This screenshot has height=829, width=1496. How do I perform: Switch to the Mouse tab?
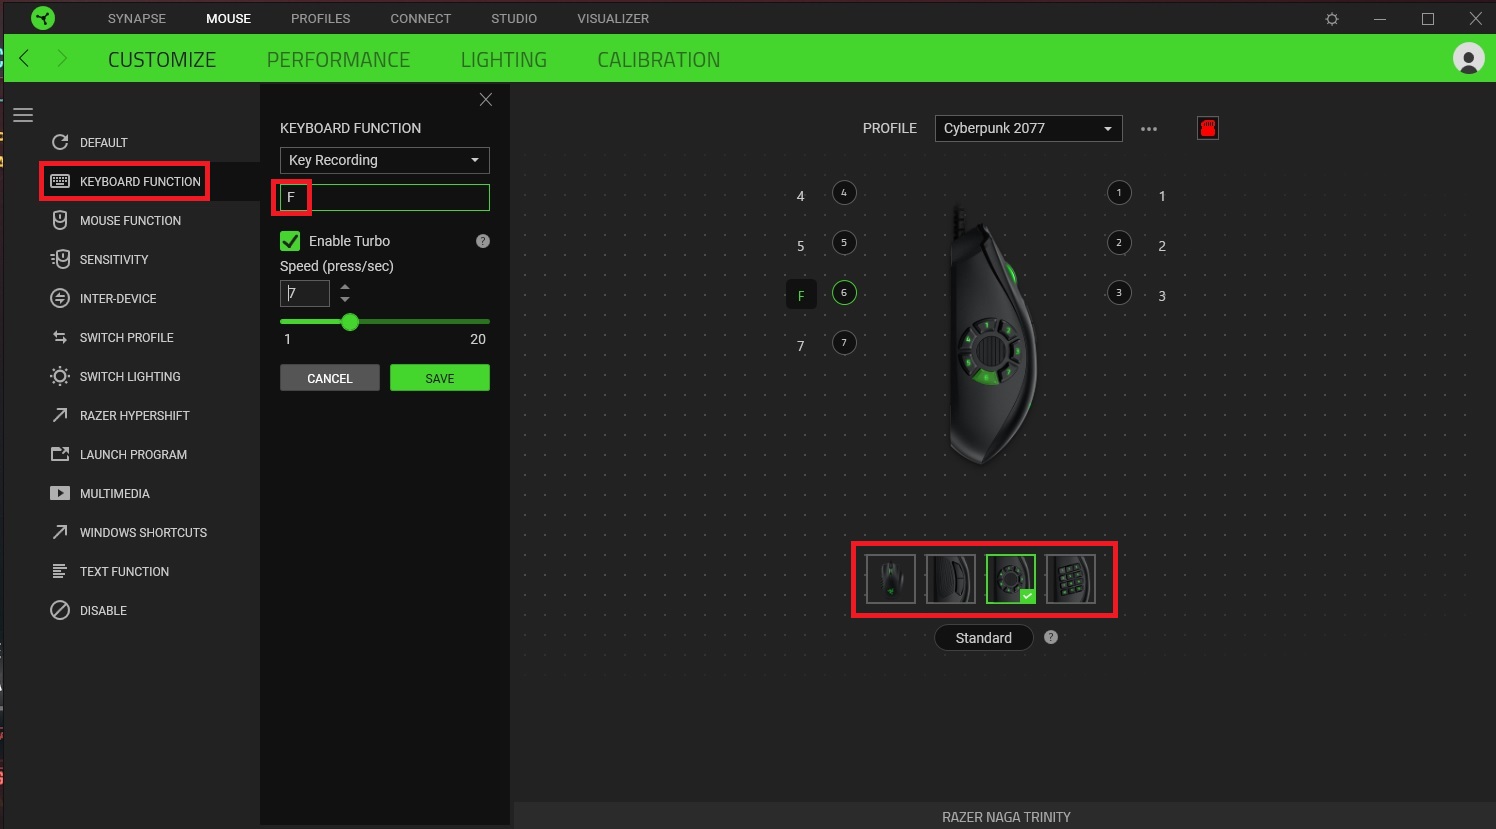229,19
